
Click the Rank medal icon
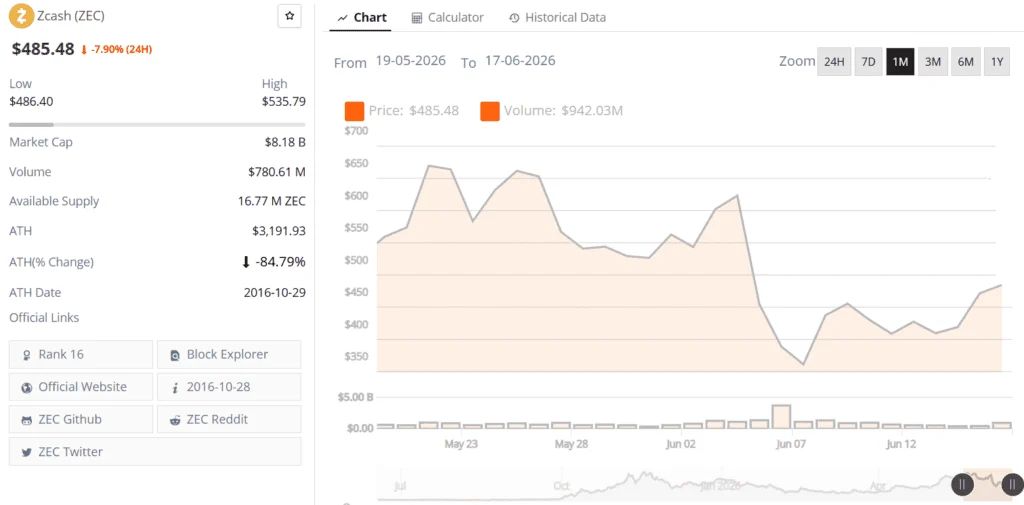(27, 355)
